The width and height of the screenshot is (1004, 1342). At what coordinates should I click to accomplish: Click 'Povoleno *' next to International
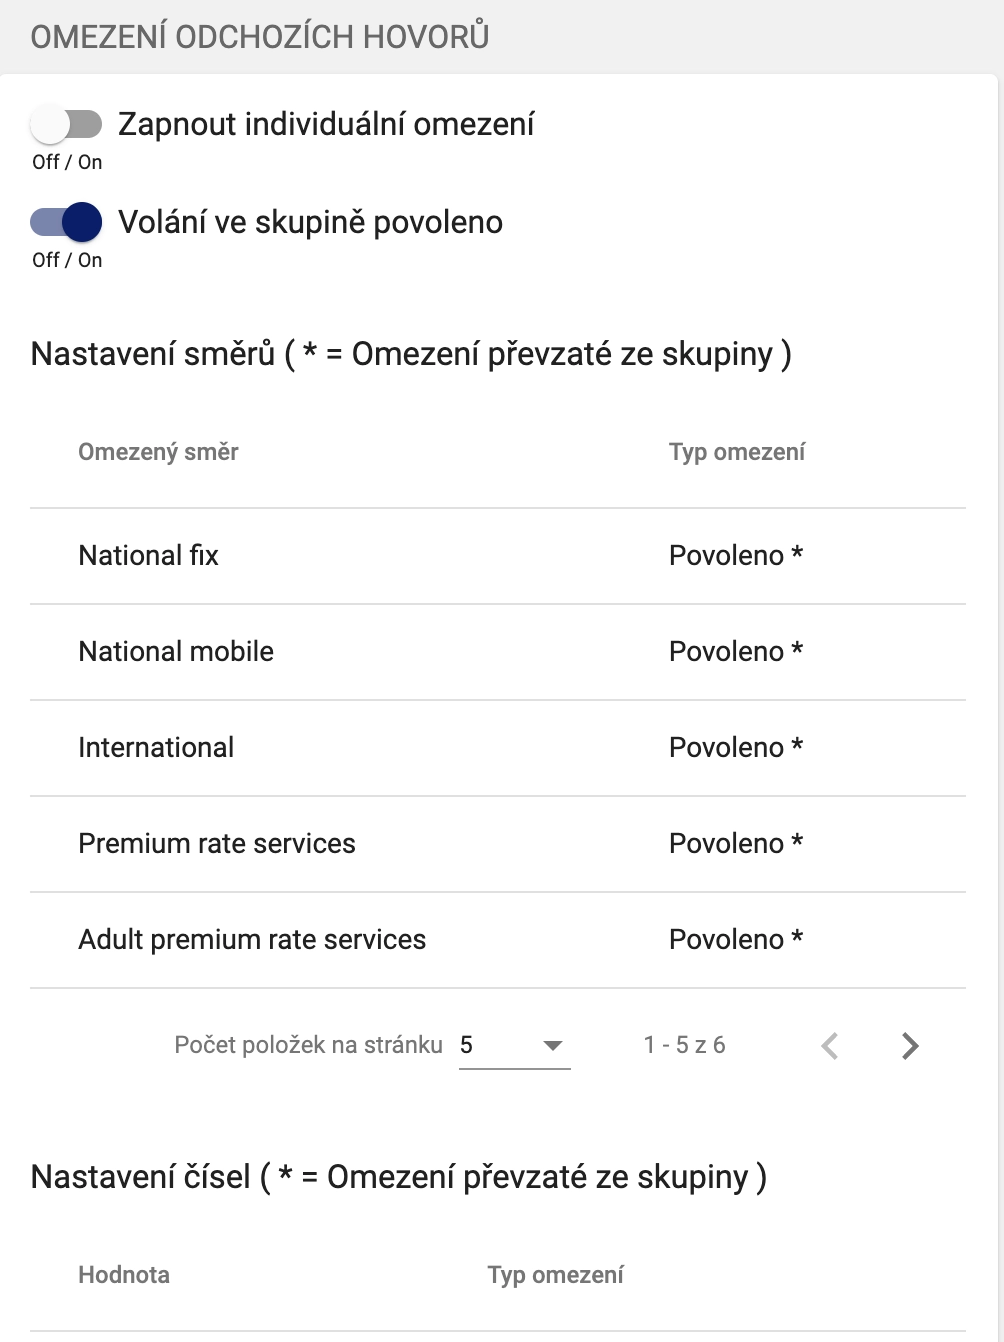coord(736,748)
